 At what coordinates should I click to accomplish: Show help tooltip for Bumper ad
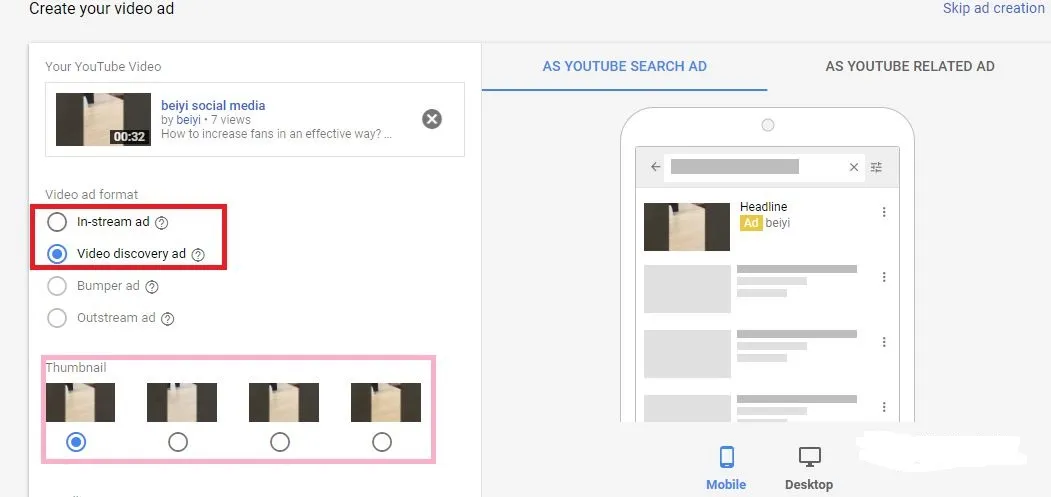(152, 287)
